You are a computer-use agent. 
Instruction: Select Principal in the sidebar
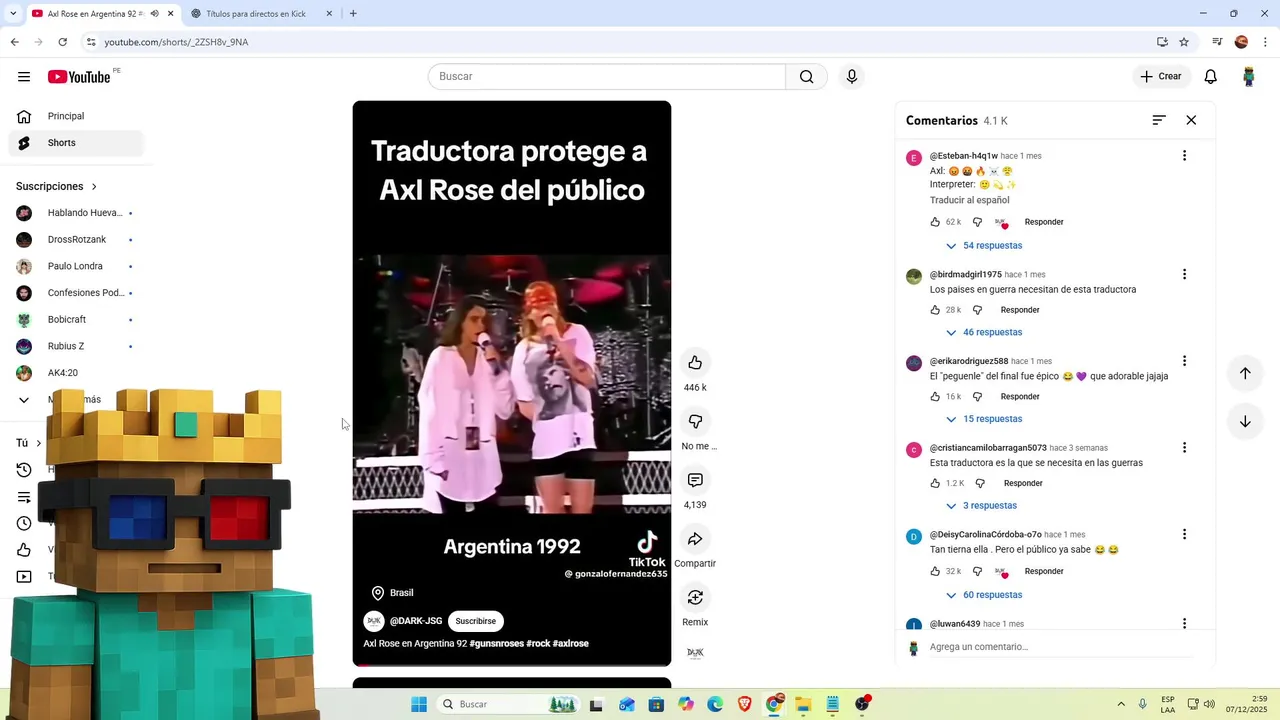coord(76,116)
